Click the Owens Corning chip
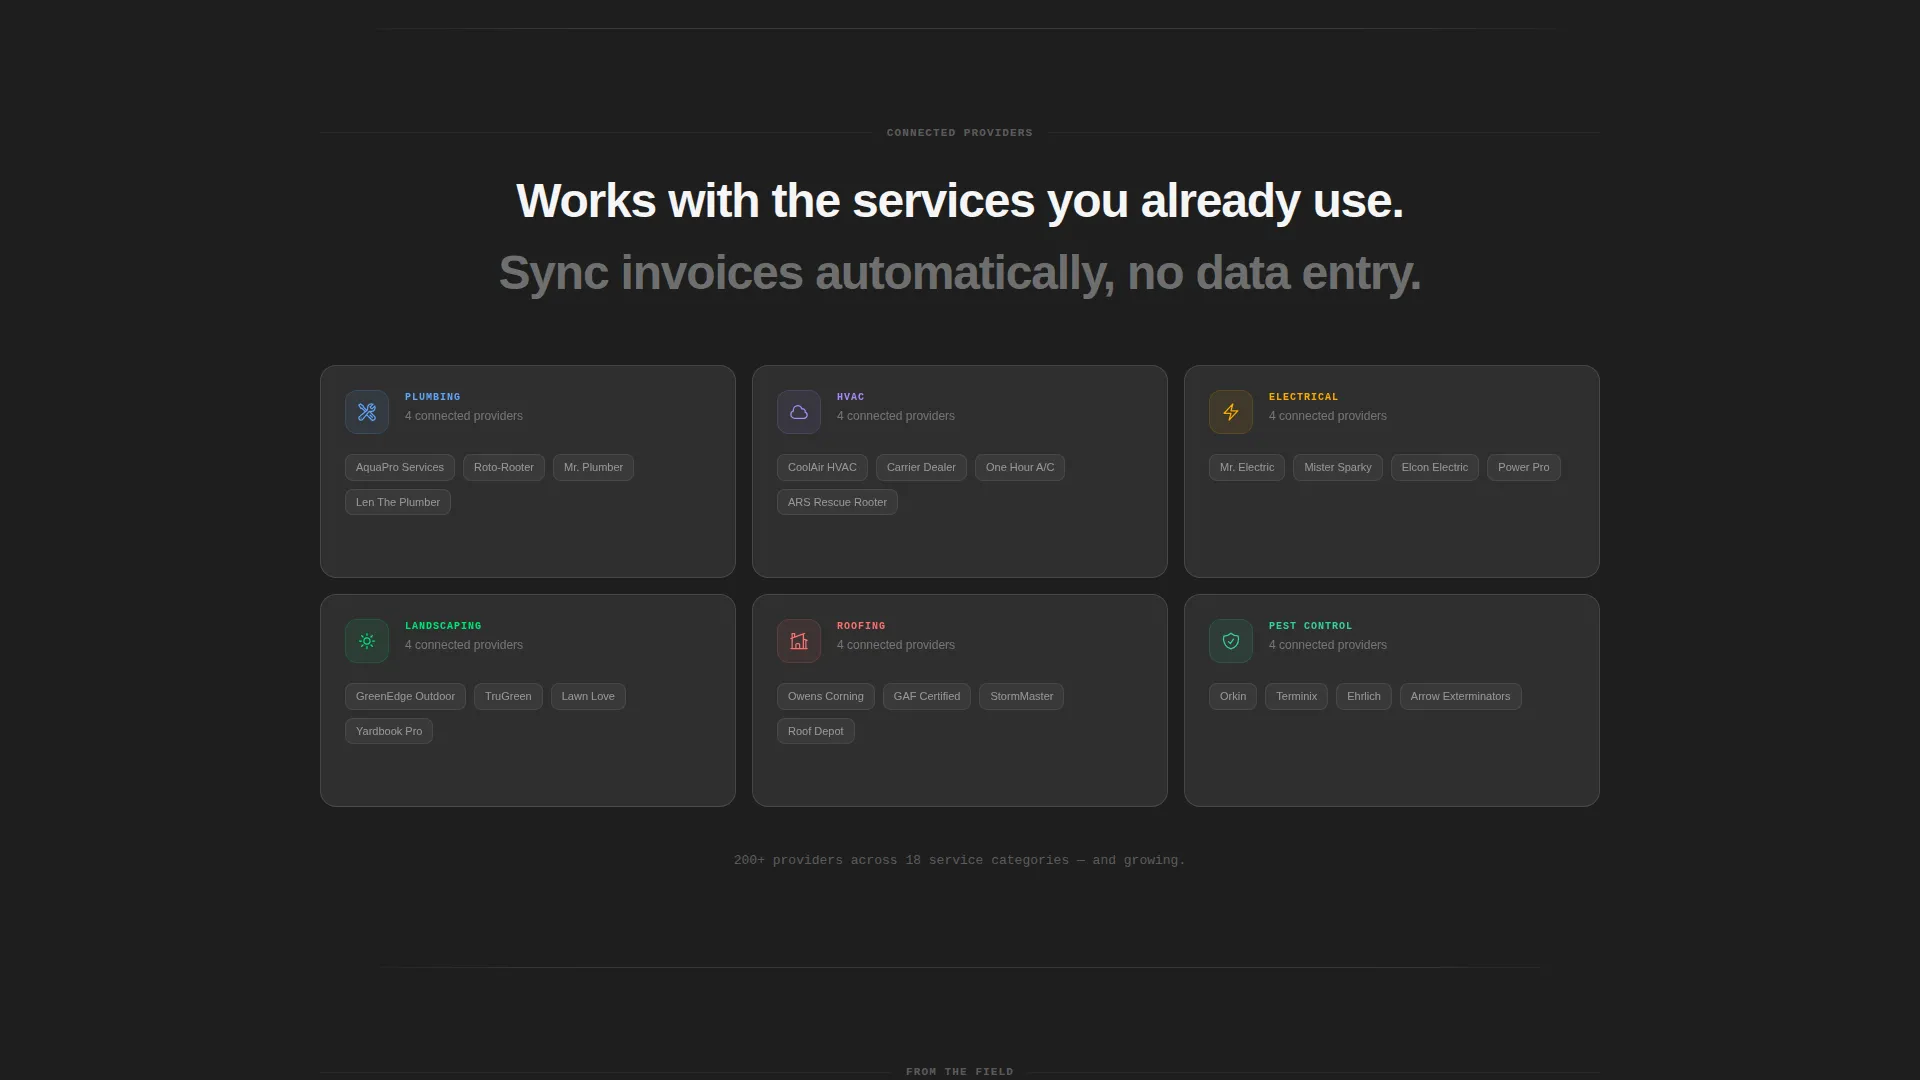This screenshot has height=1080, width=1920. [826, 696]
